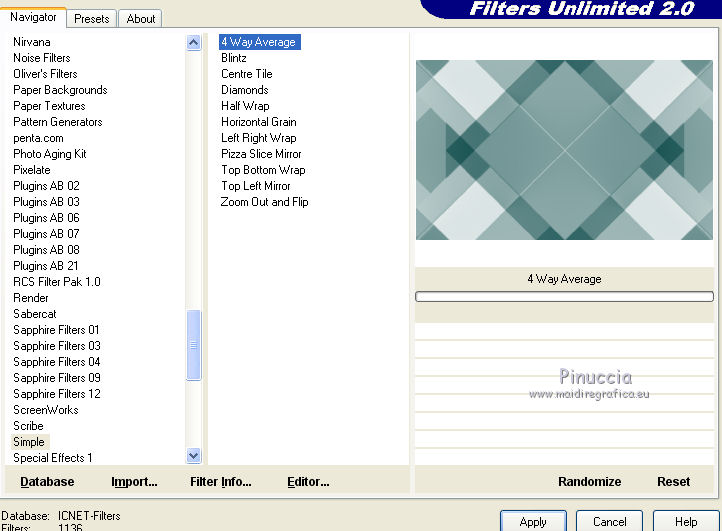
Task: Select Paper Backgrounds category
Action: click(60, 90)
